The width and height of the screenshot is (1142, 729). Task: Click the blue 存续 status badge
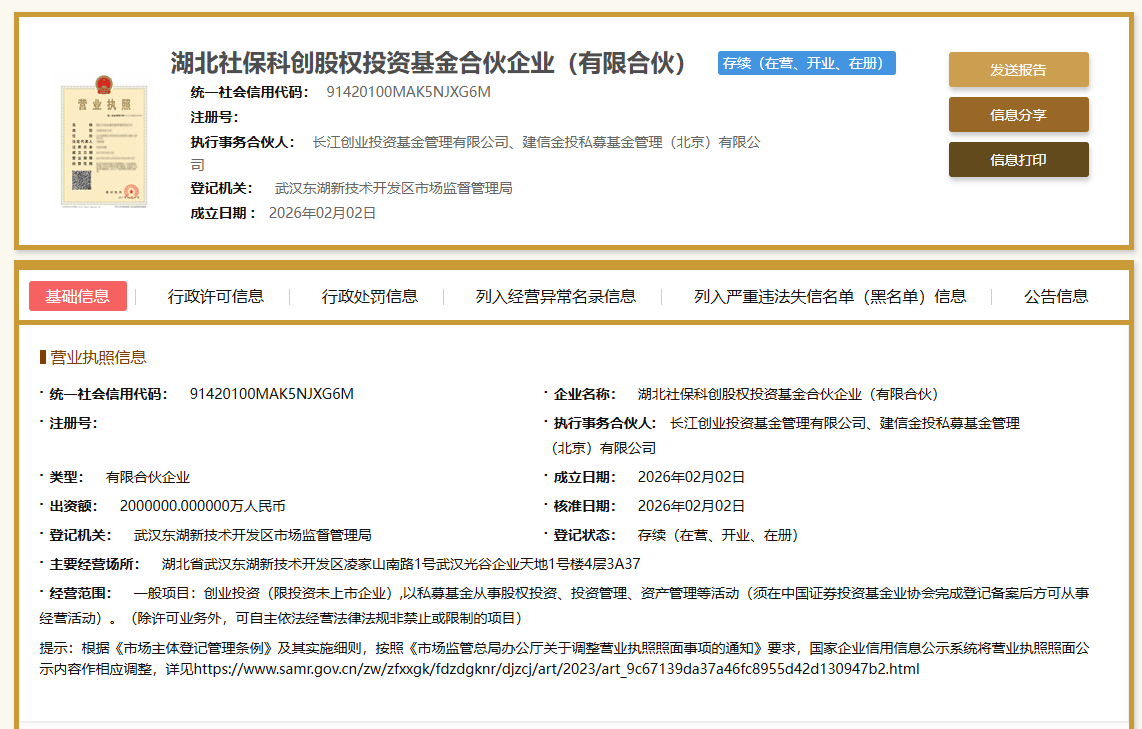tap(806, 63)
